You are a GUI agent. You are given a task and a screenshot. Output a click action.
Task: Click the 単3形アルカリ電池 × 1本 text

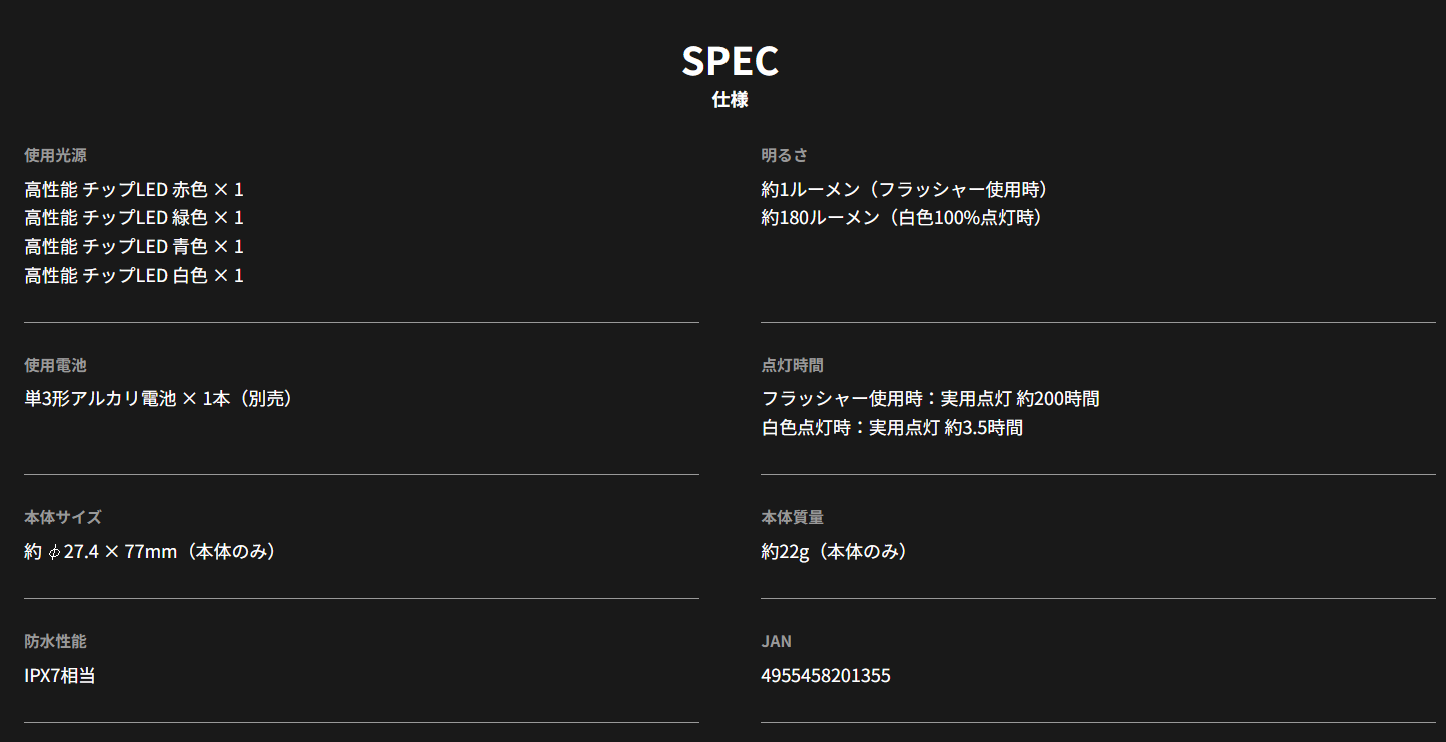tap(161, 399)
